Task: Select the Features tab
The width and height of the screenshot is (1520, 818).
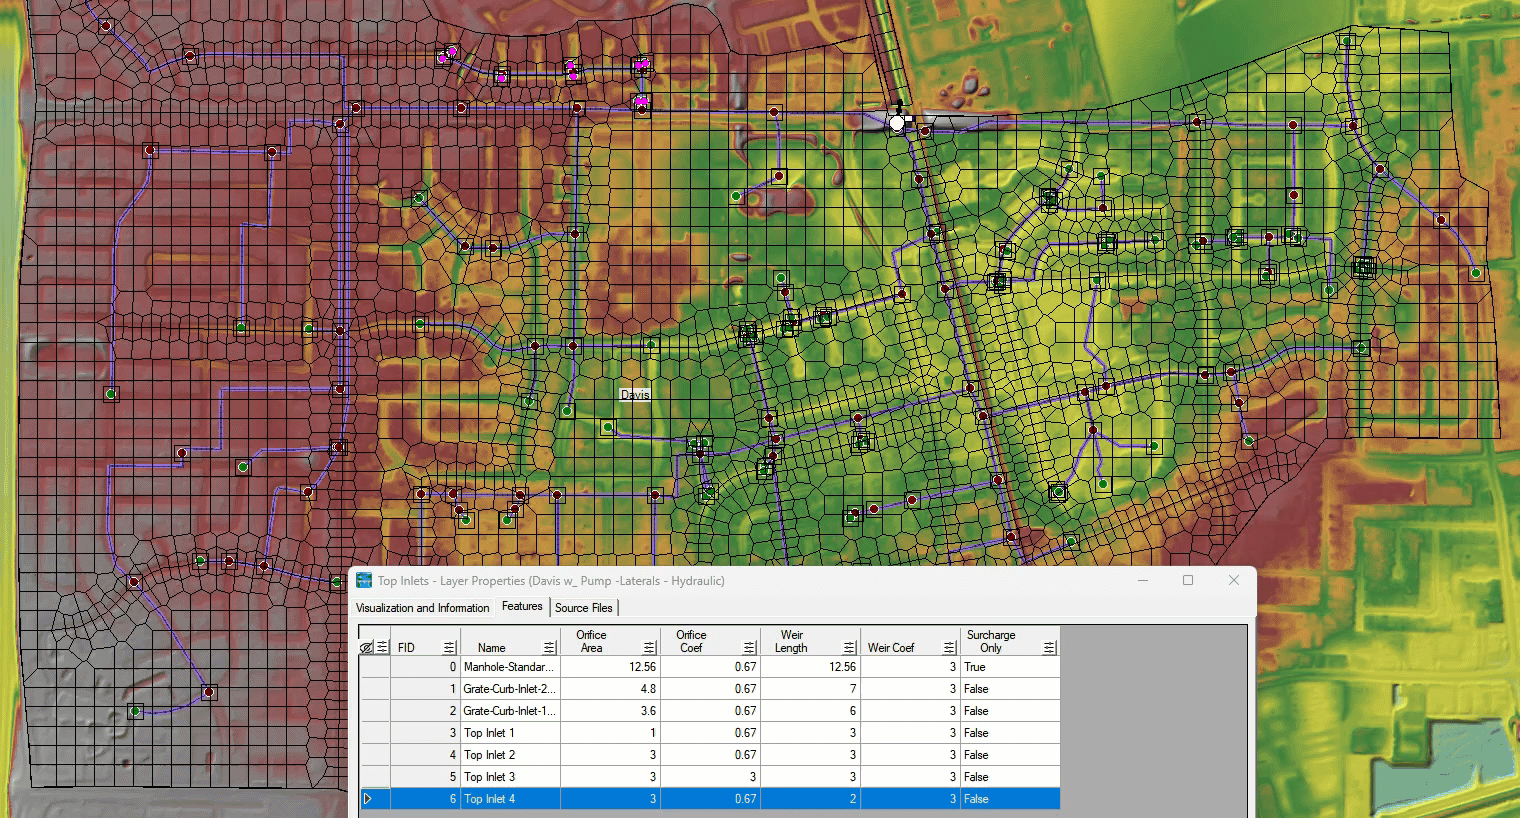Action: [x=522, y=607]
